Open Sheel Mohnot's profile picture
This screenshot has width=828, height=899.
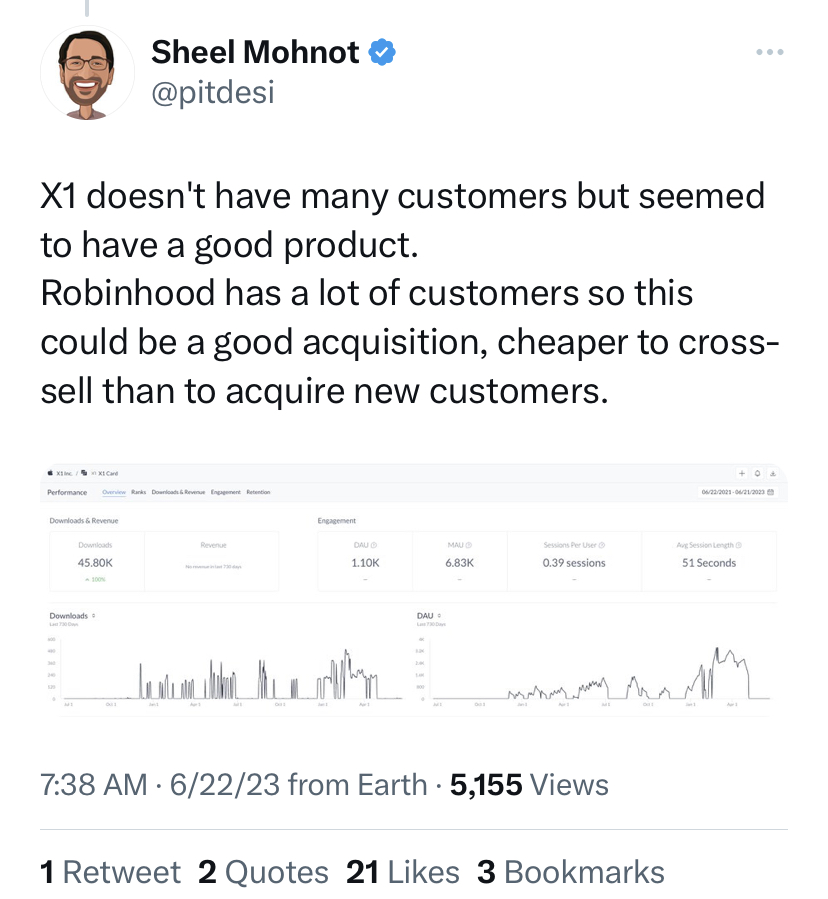[x=87, y=74]
